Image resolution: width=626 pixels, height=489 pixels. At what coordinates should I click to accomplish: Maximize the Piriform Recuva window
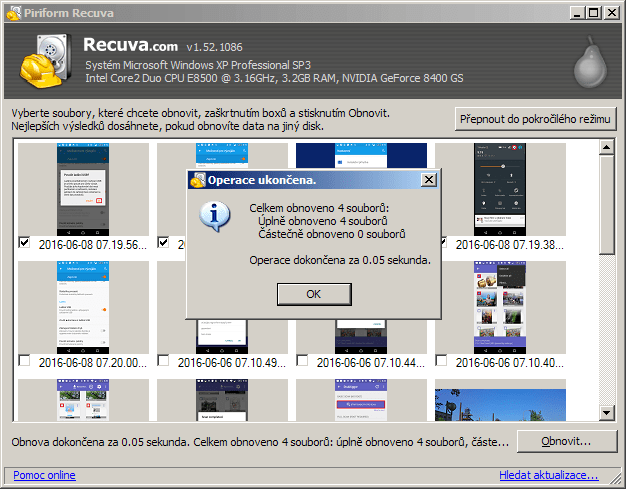pyautogui.click(x=593, y=13)
